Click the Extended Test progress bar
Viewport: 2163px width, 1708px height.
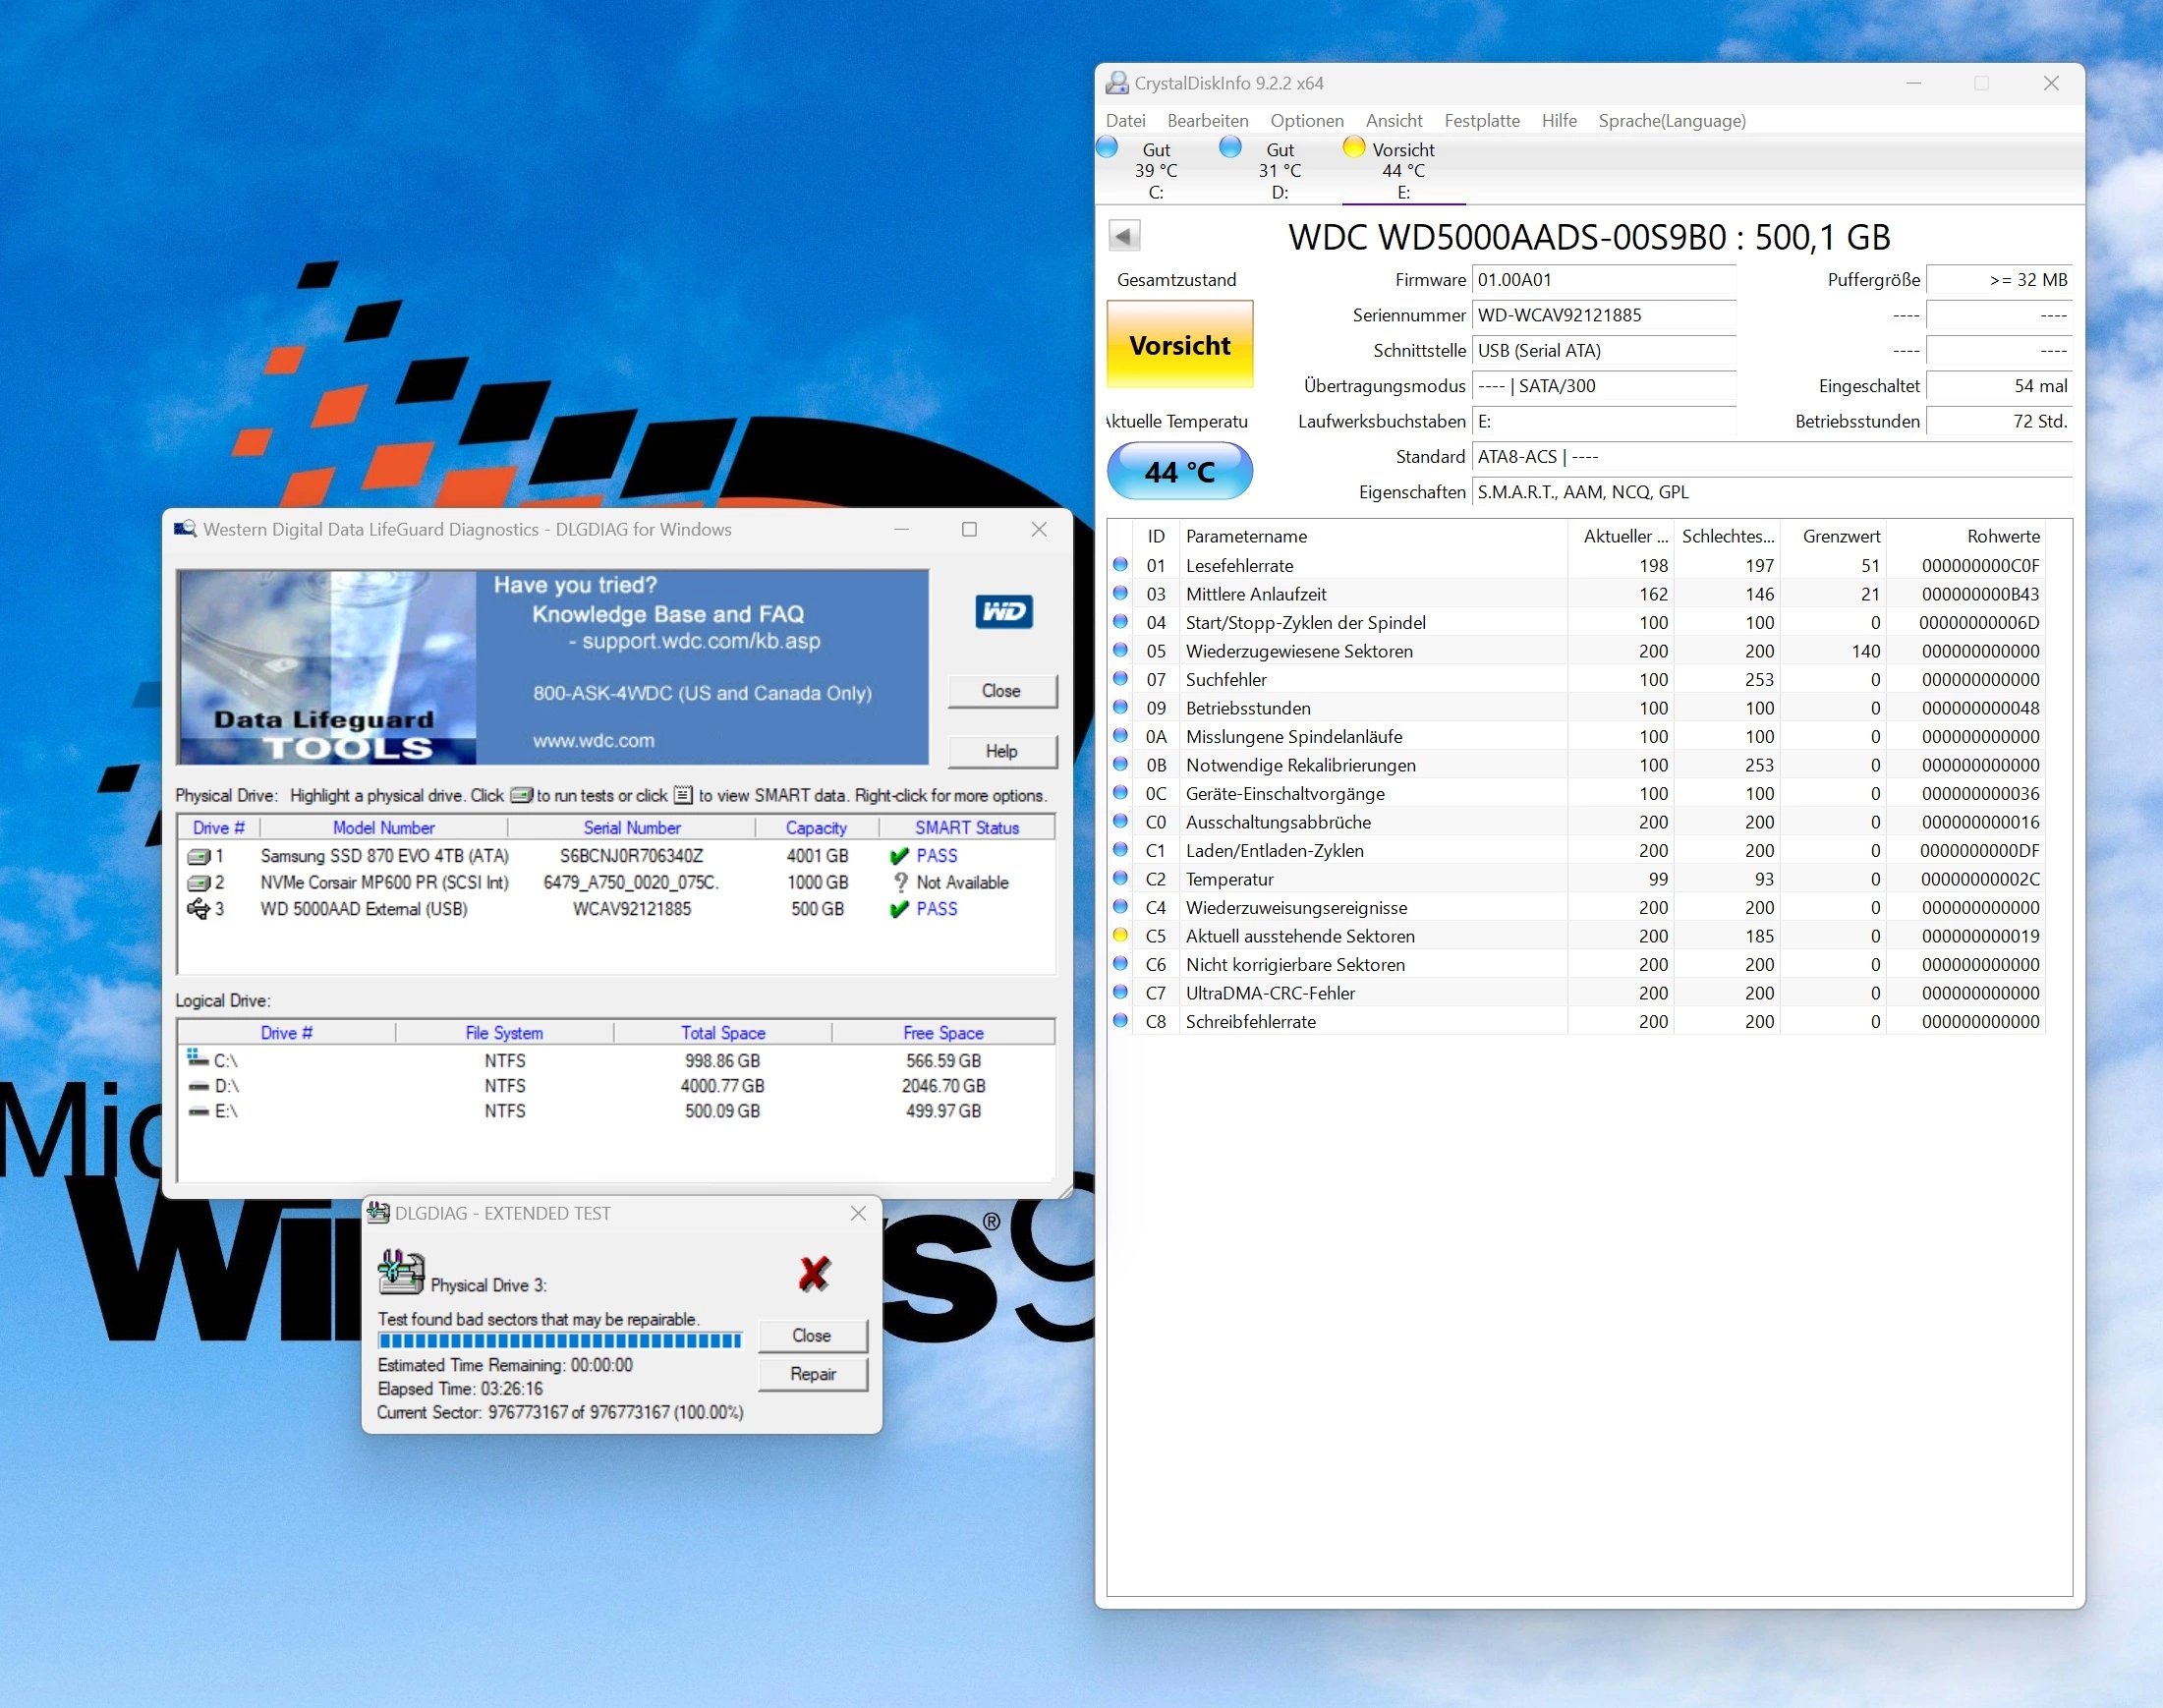(560, 1341)
